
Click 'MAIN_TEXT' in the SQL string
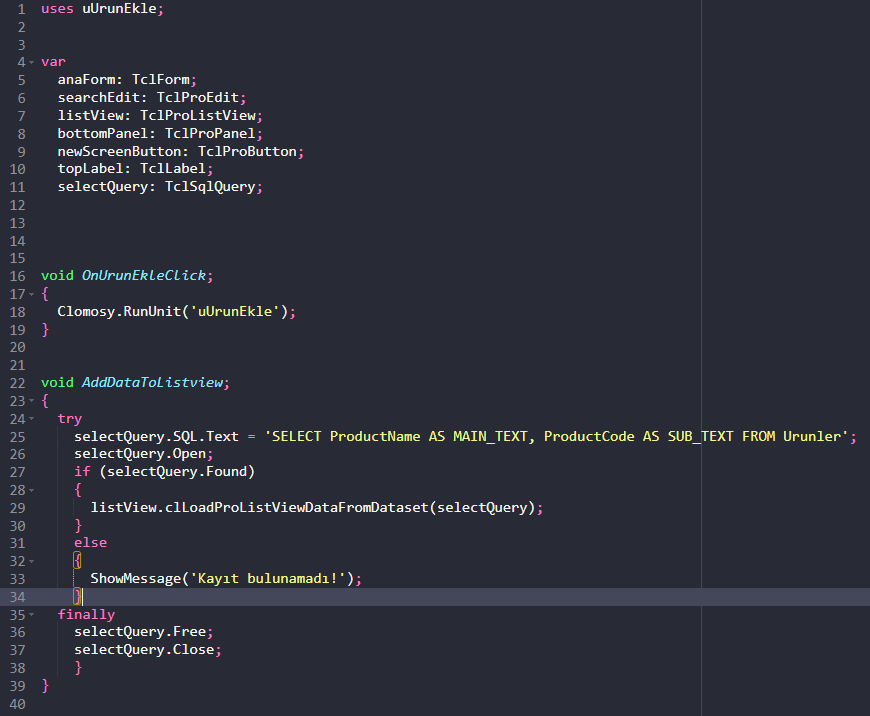490,436
